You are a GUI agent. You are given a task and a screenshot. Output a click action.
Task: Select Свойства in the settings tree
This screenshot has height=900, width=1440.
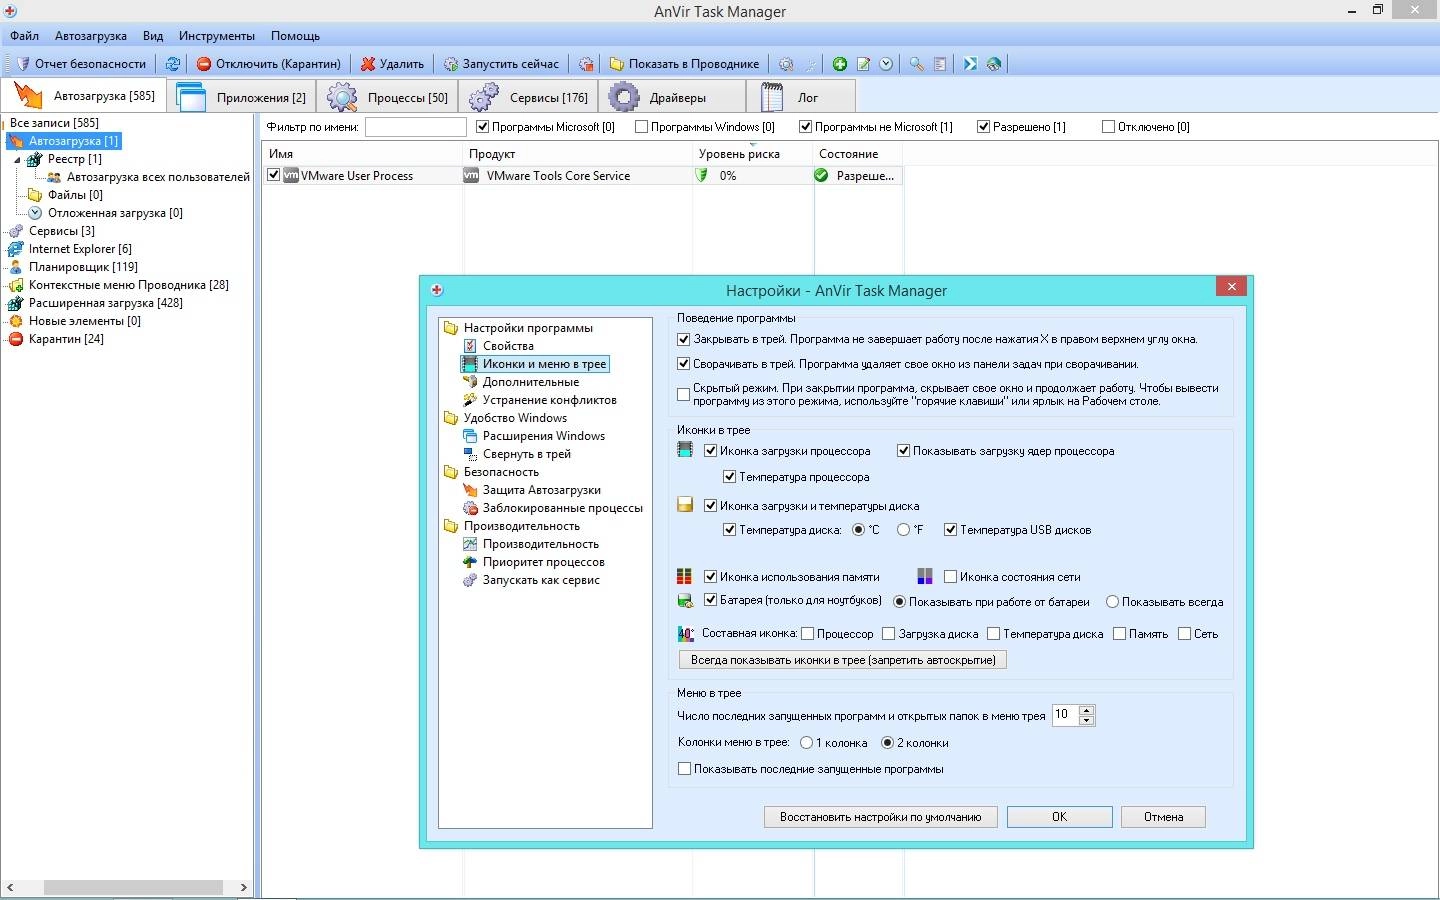tap(508, 346)
